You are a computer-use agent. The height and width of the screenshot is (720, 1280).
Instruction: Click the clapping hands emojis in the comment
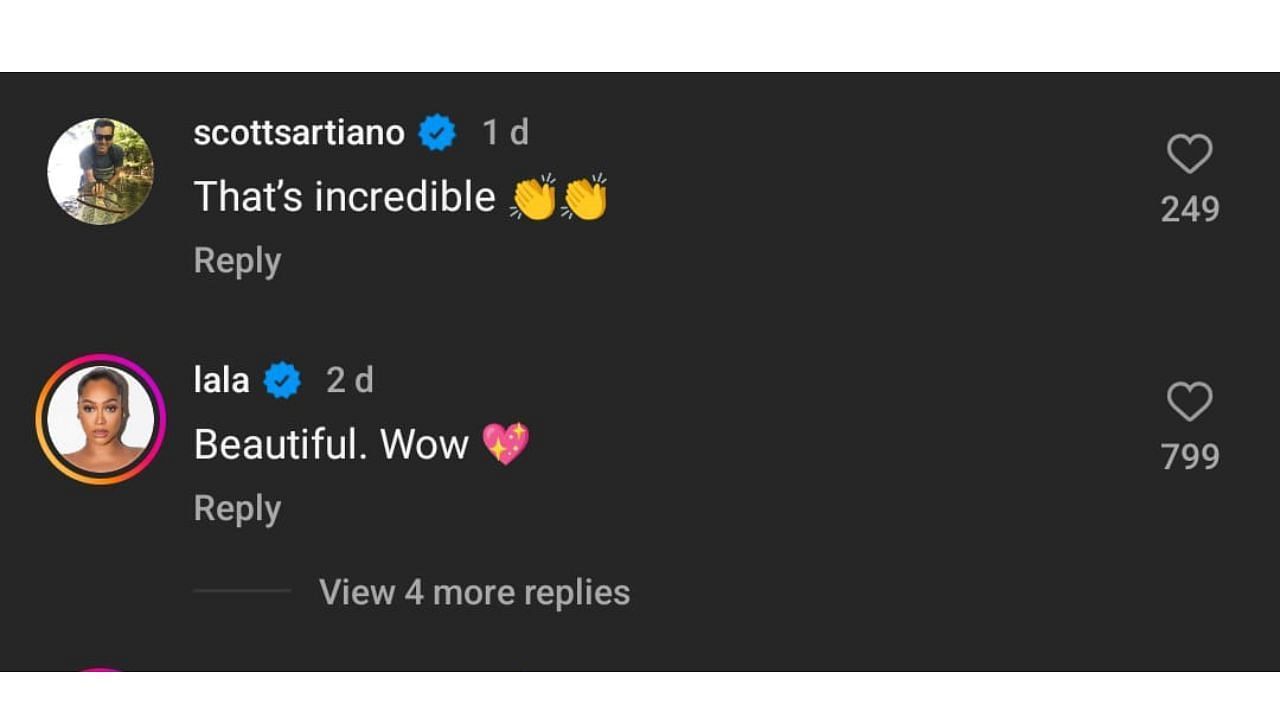[x=559, y=197]
